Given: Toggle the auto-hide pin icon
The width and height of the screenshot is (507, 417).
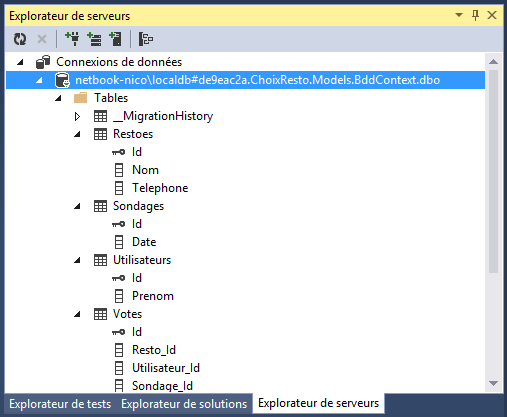Looking at the screenshot, I should [476, 15].
